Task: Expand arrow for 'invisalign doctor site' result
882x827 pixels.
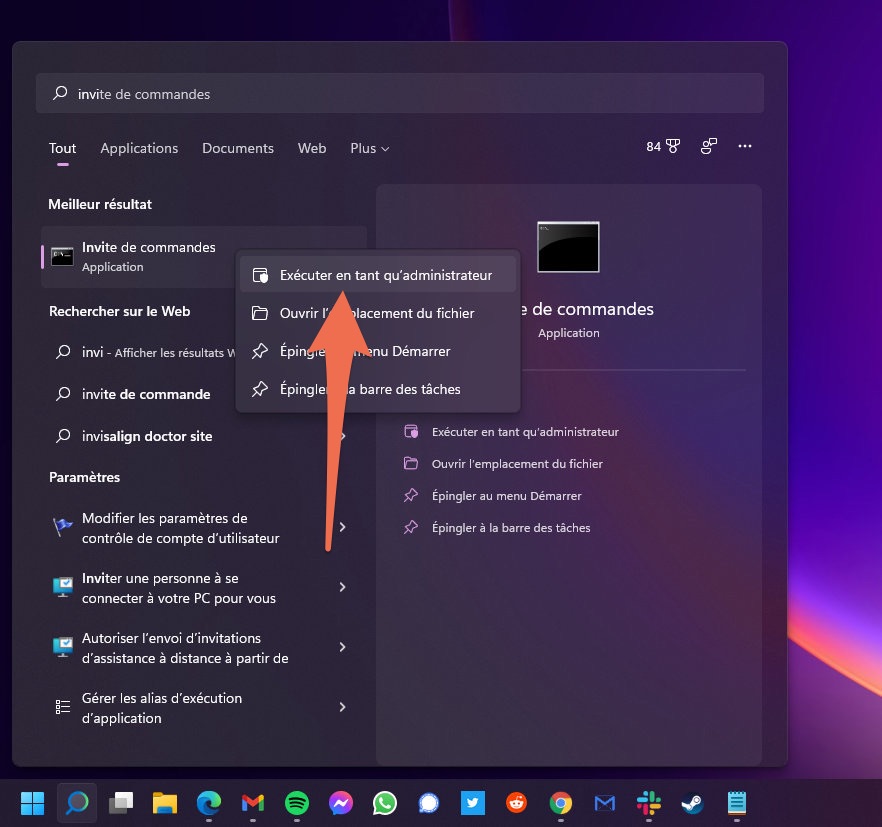Action: click(x=344, y=436)
